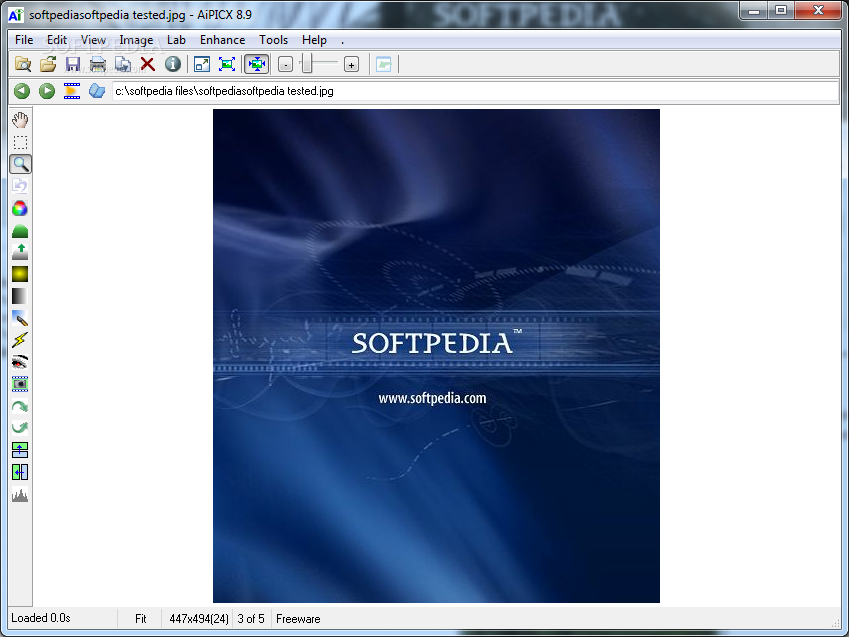
Task: Toggle the fit-to-window zoom button
Action: click(x=257, y=64)
